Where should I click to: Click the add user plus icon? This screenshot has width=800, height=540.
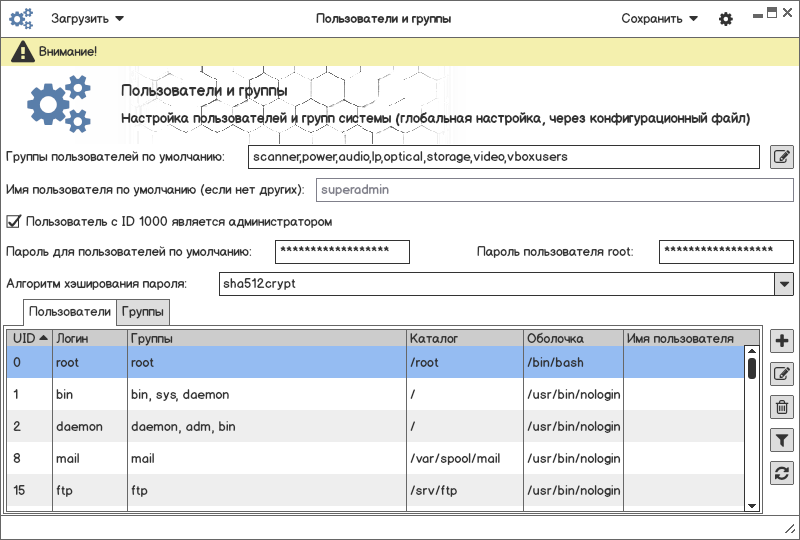(782, 341)
